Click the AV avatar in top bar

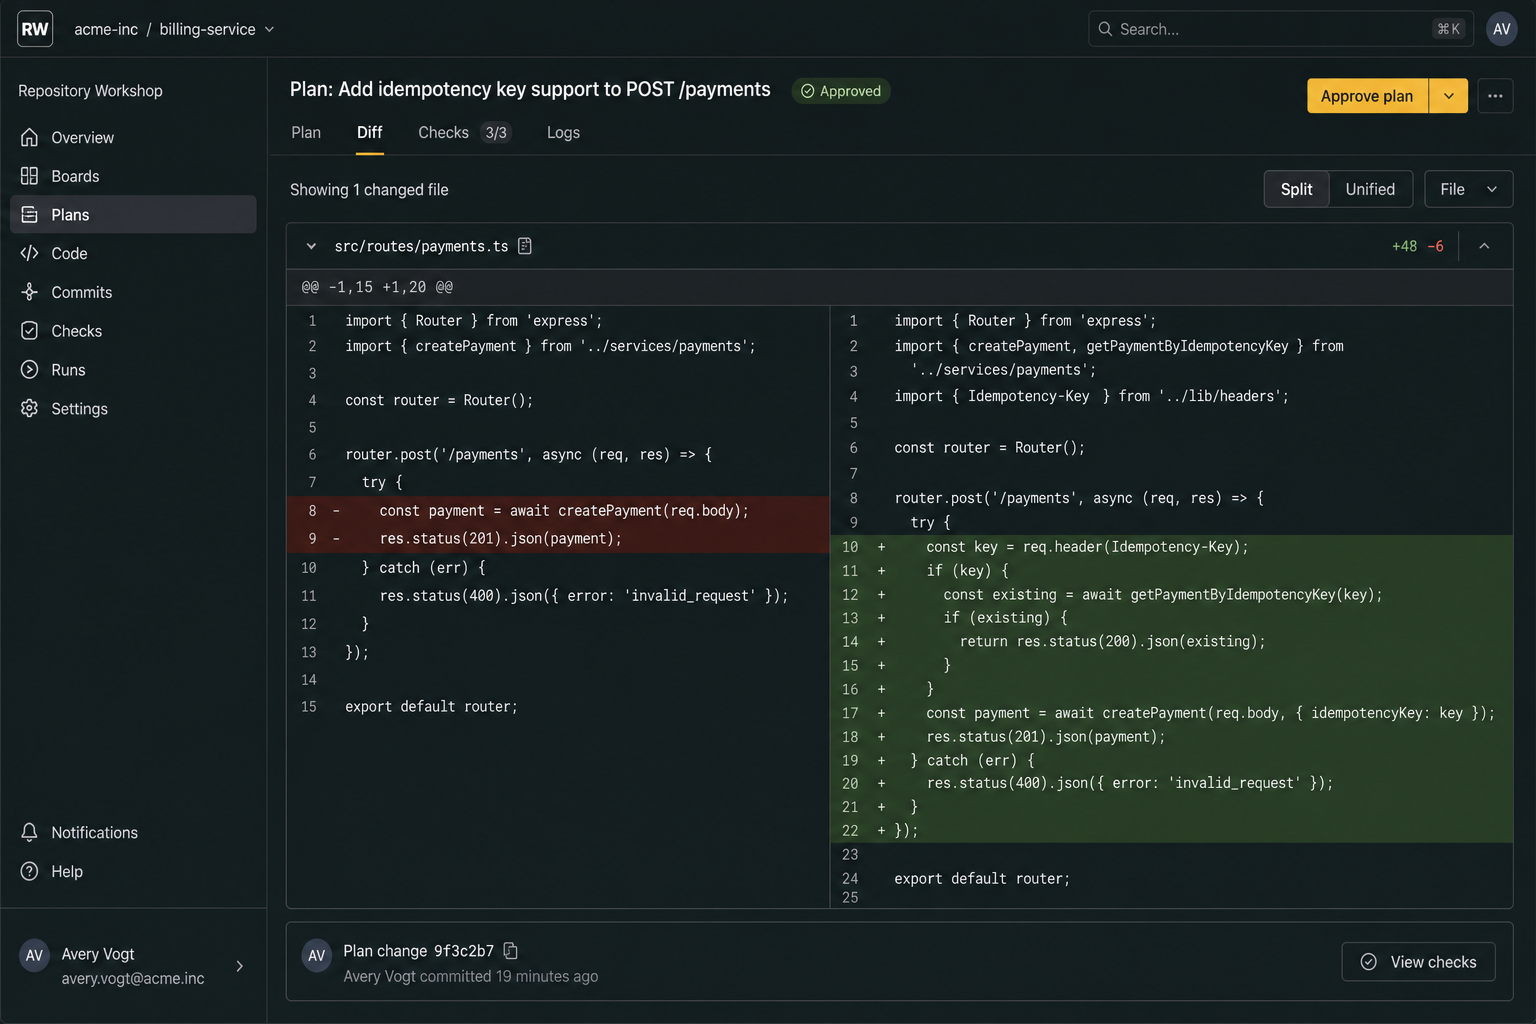click(x=1501, y=29)
